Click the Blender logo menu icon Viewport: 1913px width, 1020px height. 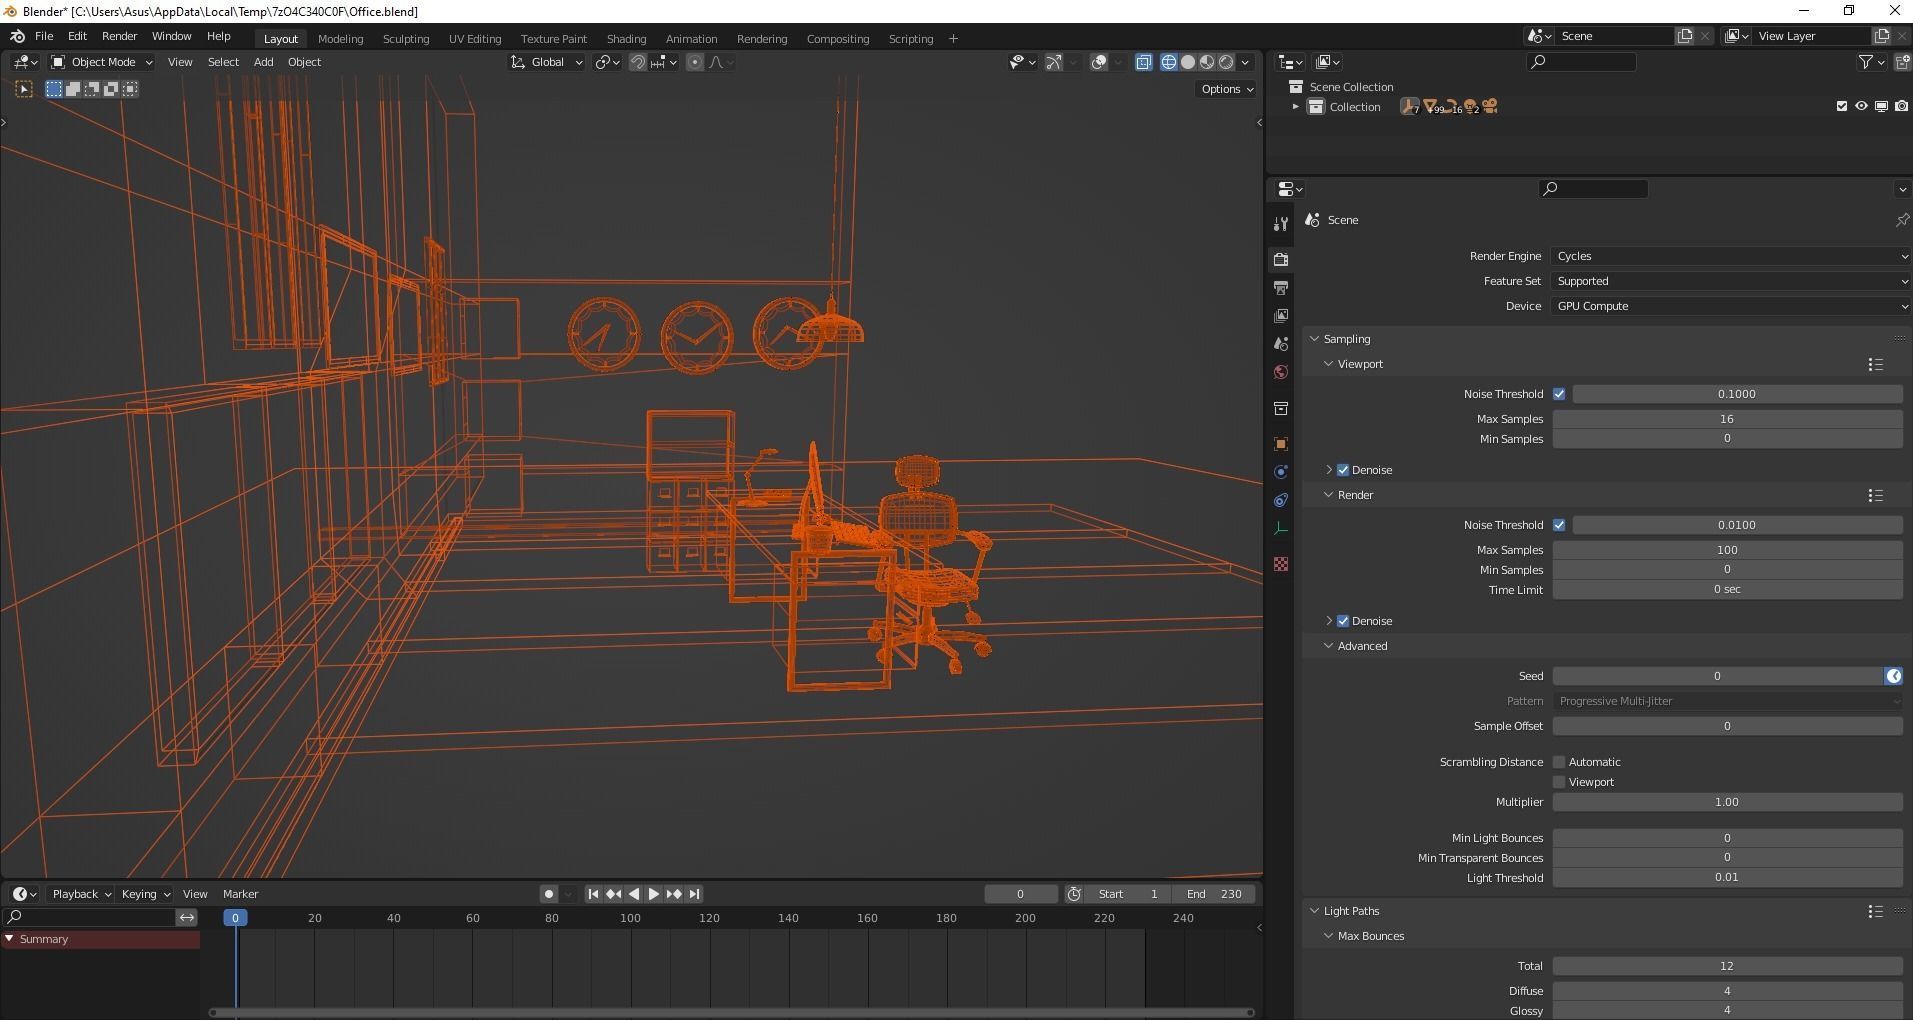pyautogui.click(x=17, y=36)
